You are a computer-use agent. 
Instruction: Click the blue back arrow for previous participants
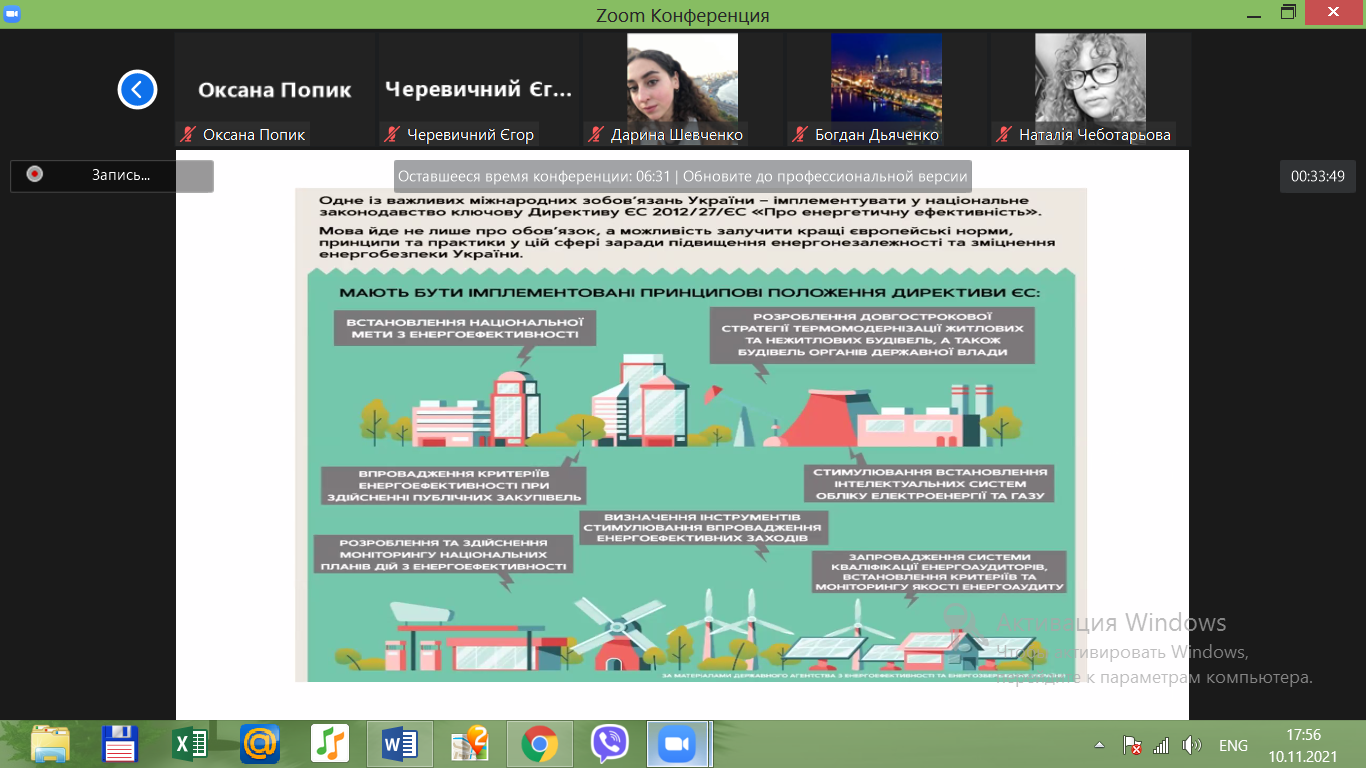coord(137,89)
